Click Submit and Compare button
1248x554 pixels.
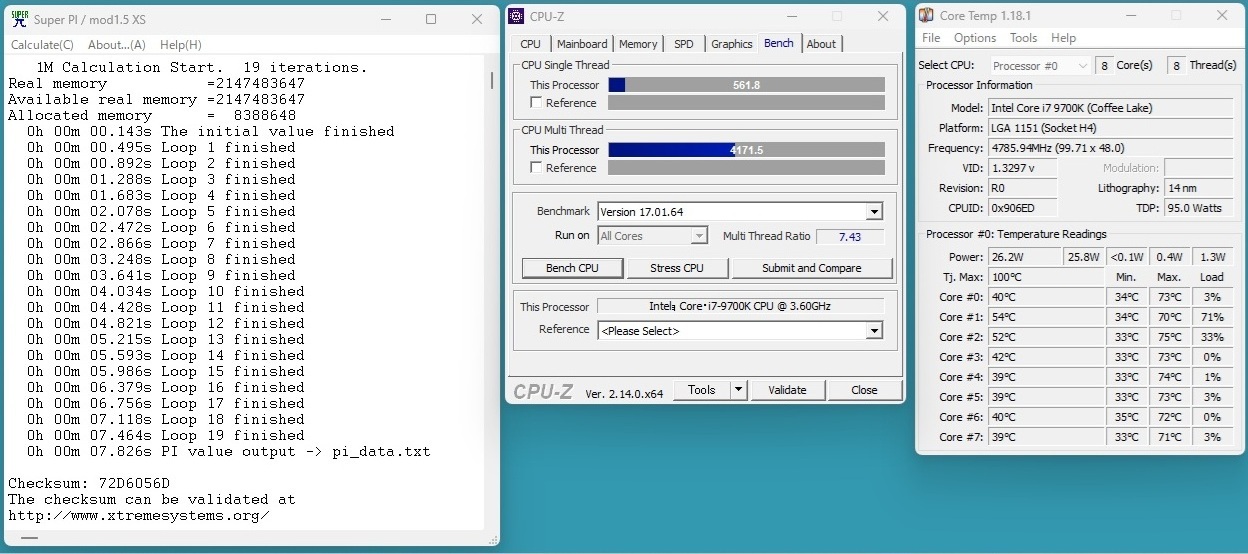pos(812,268)
